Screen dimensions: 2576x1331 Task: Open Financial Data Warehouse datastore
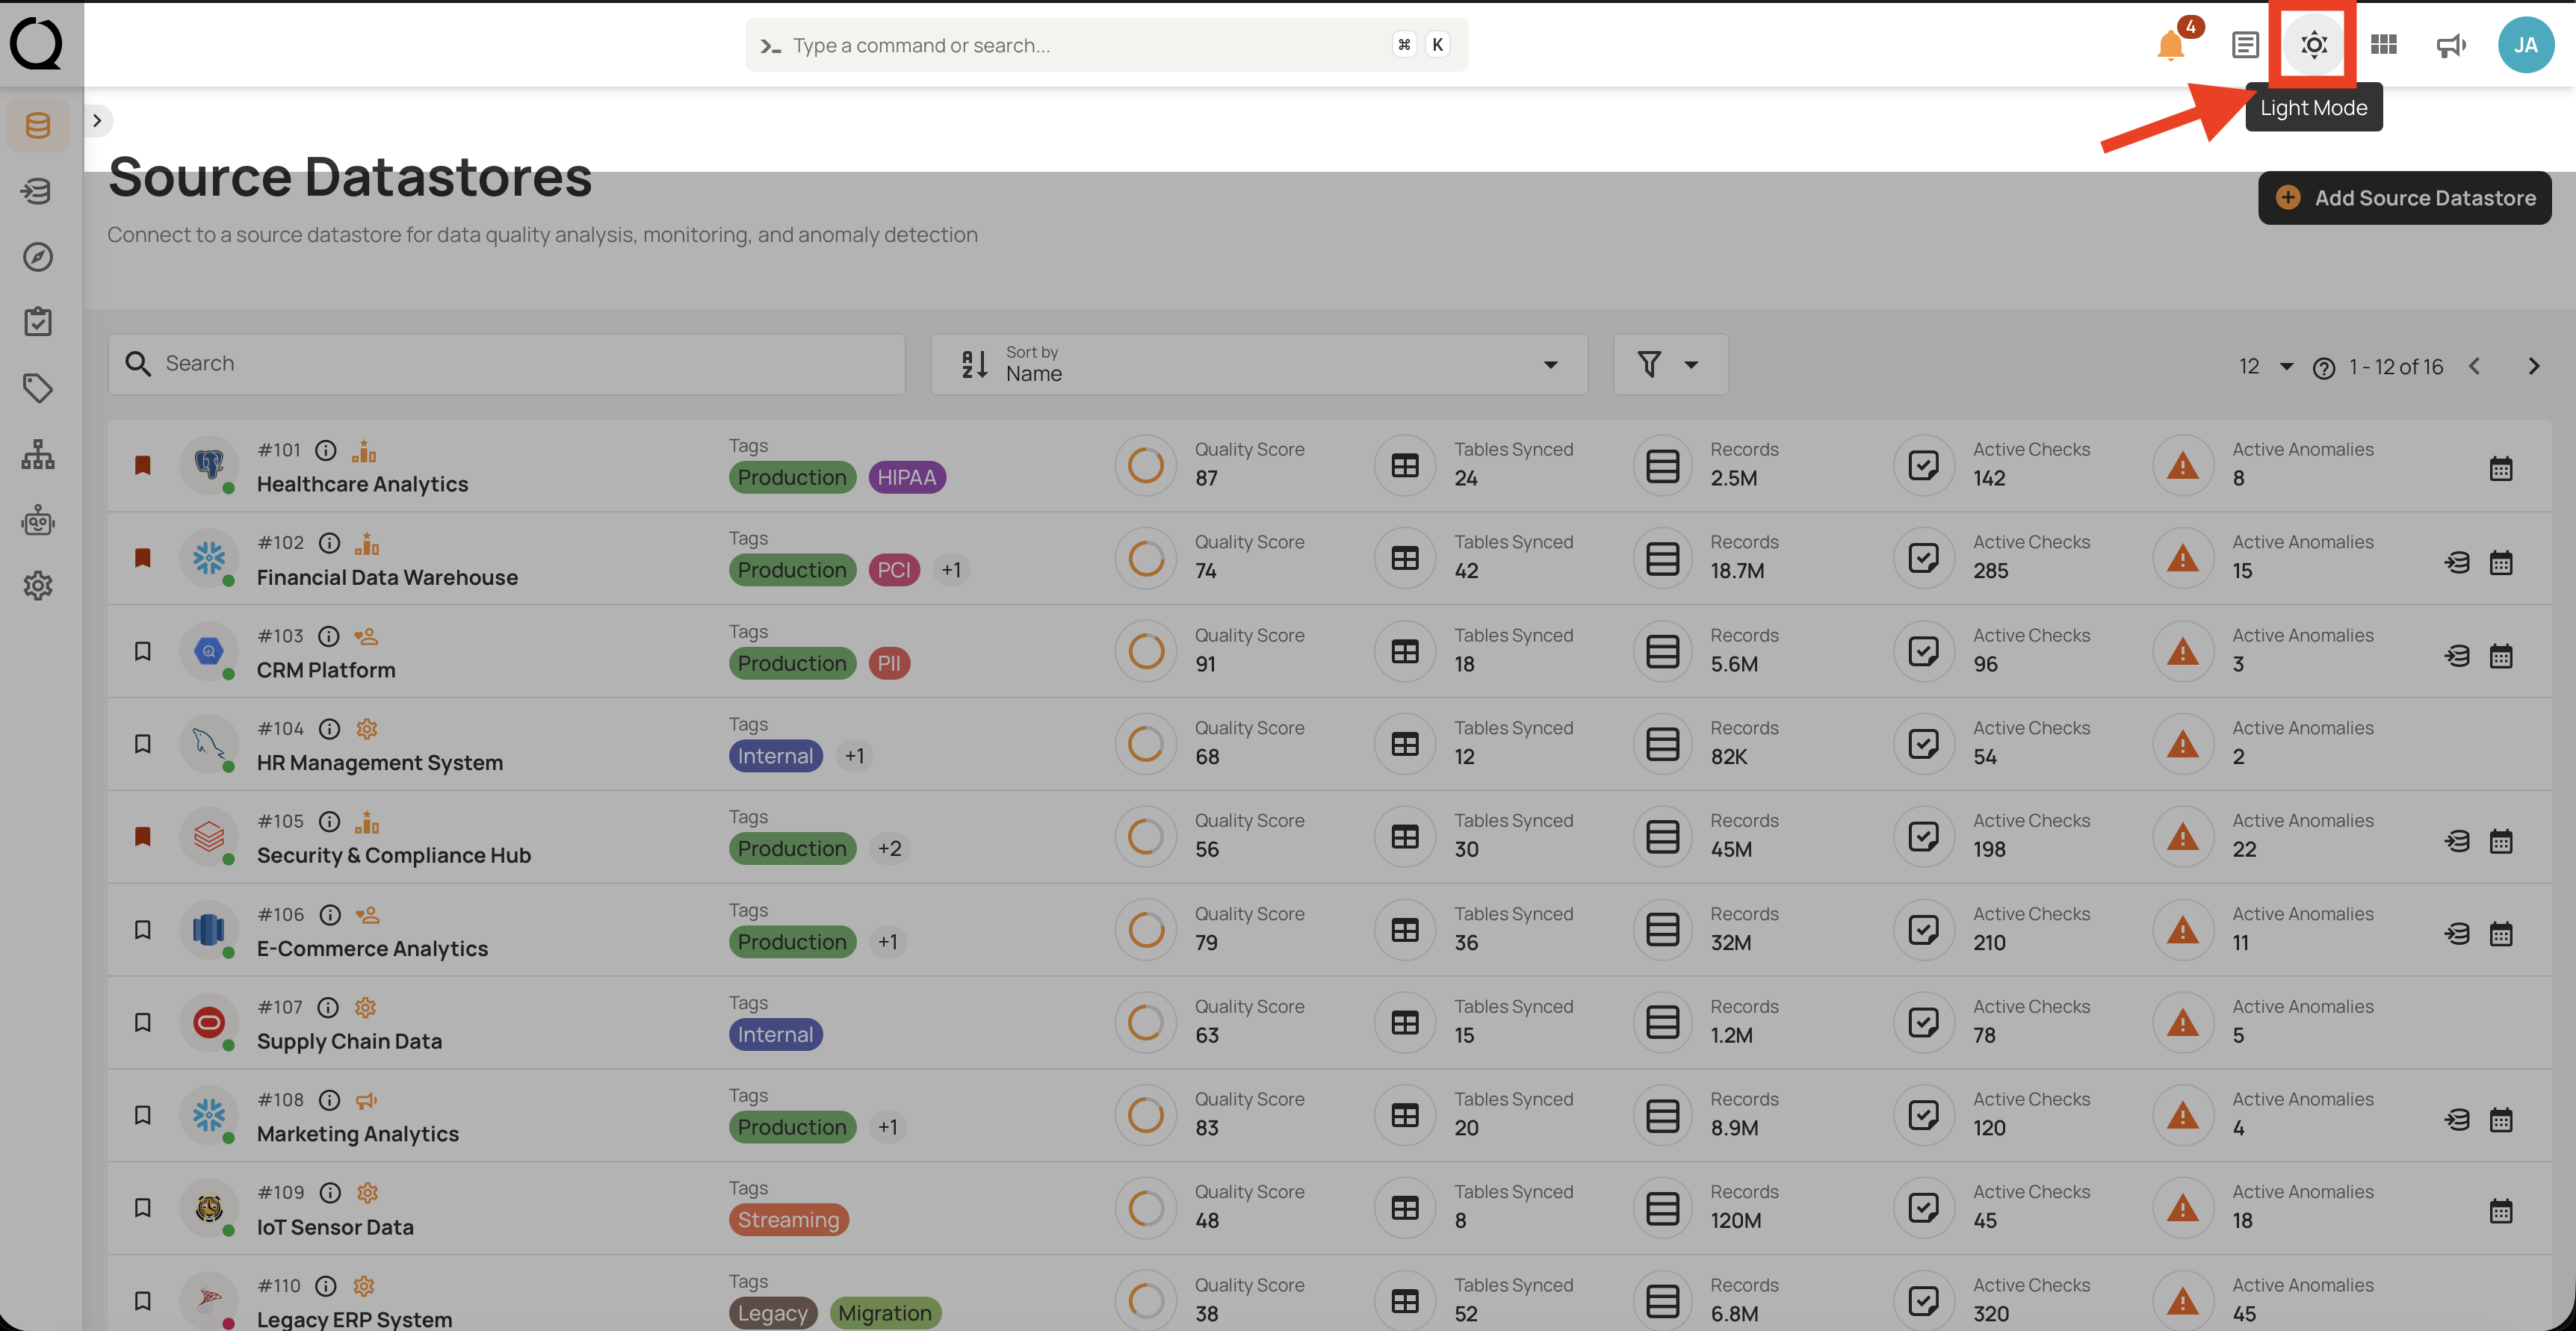tap(387, 577)
